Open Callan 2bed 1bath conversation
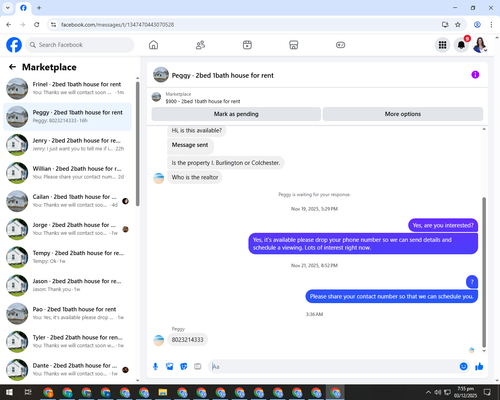This screenshot has width=500, height=400. [x=67, y=201]
